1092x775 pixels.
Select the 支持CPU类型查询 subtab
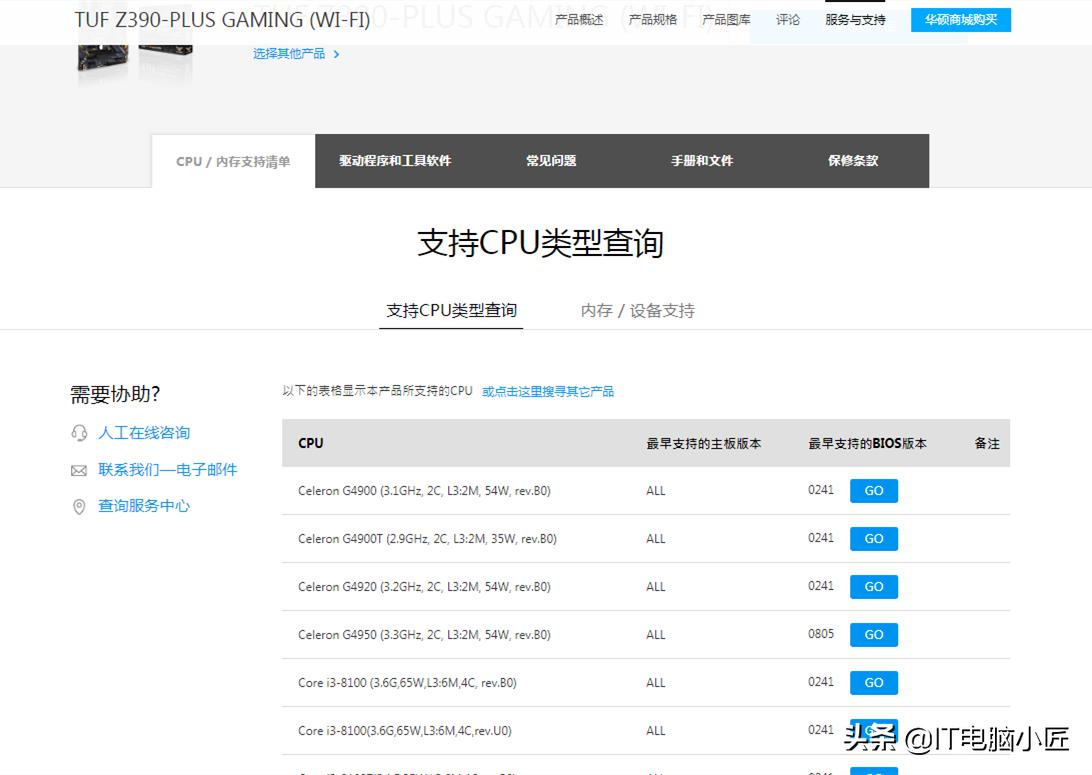(x=451, y=310)
